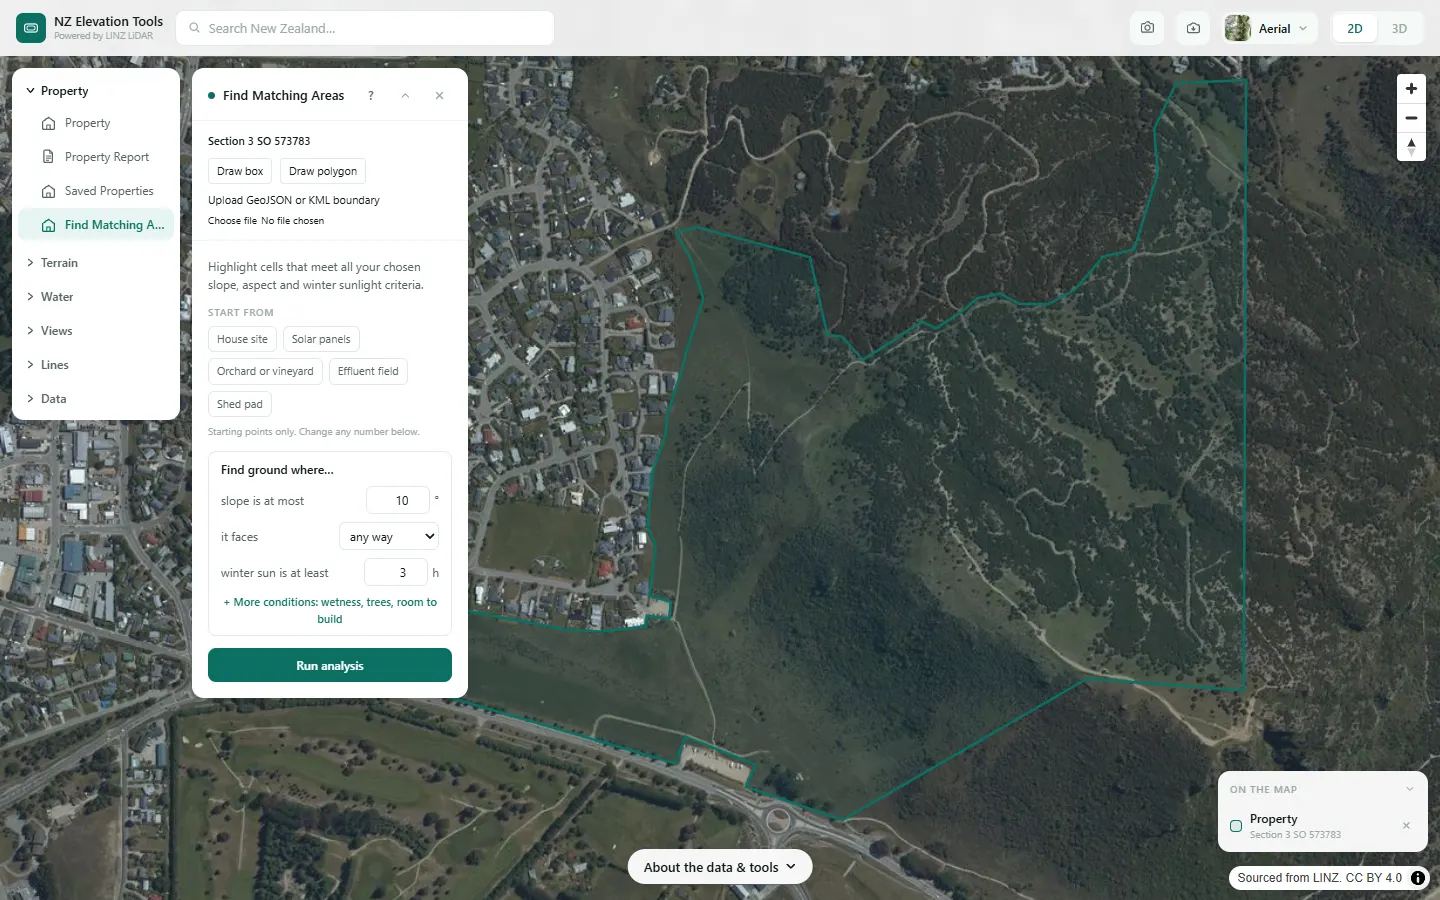1440x900 pixels.
Task: Reset map bearing with the compass icon
Action: (1411, 147)
